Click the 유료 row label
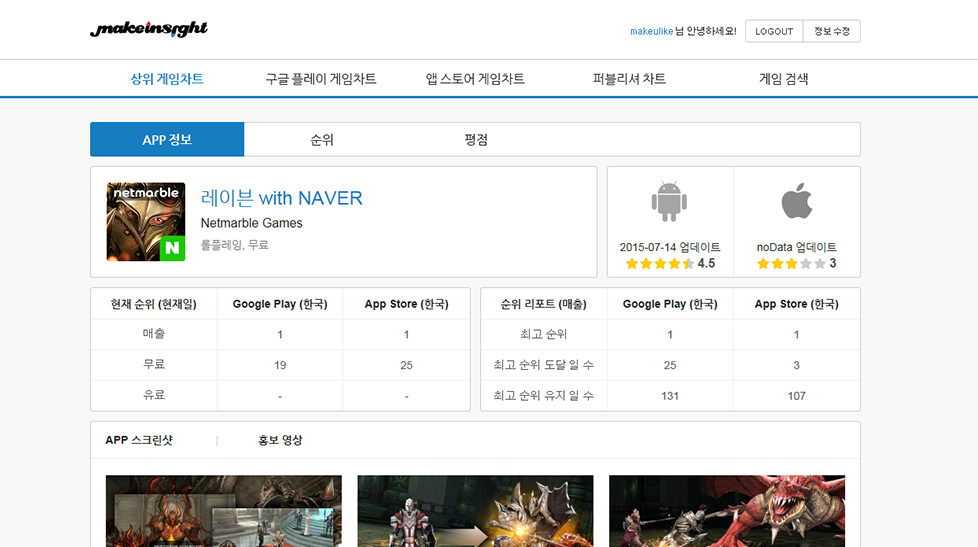The image size is (978, 547). pos(153,395)
